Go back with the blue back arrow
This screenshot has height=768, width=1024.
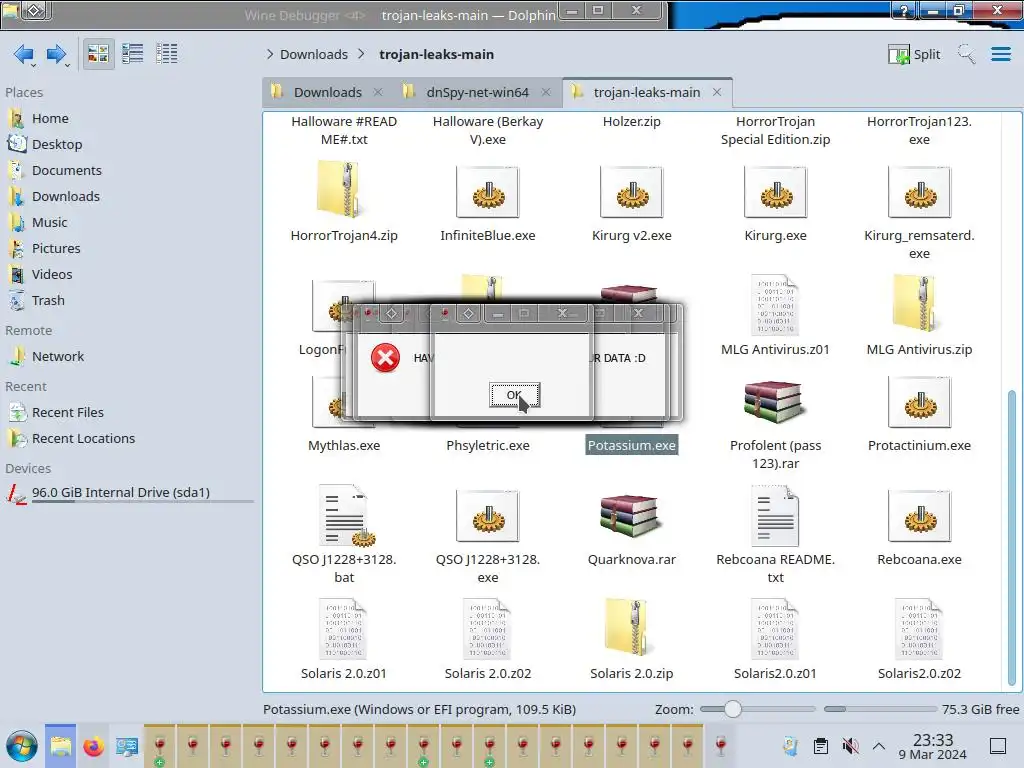click(24, 54)
